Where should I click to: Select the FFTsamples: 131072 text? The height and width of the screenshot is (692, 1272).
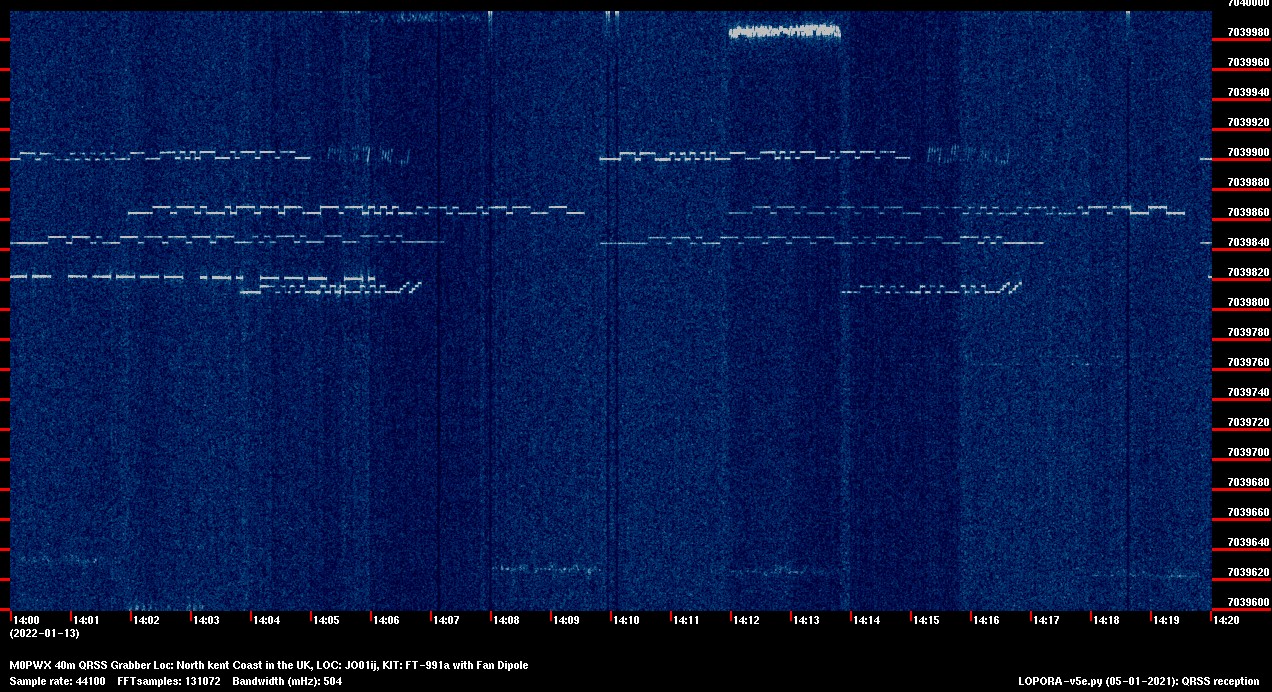pyautogui.click(x=169, y=681)
